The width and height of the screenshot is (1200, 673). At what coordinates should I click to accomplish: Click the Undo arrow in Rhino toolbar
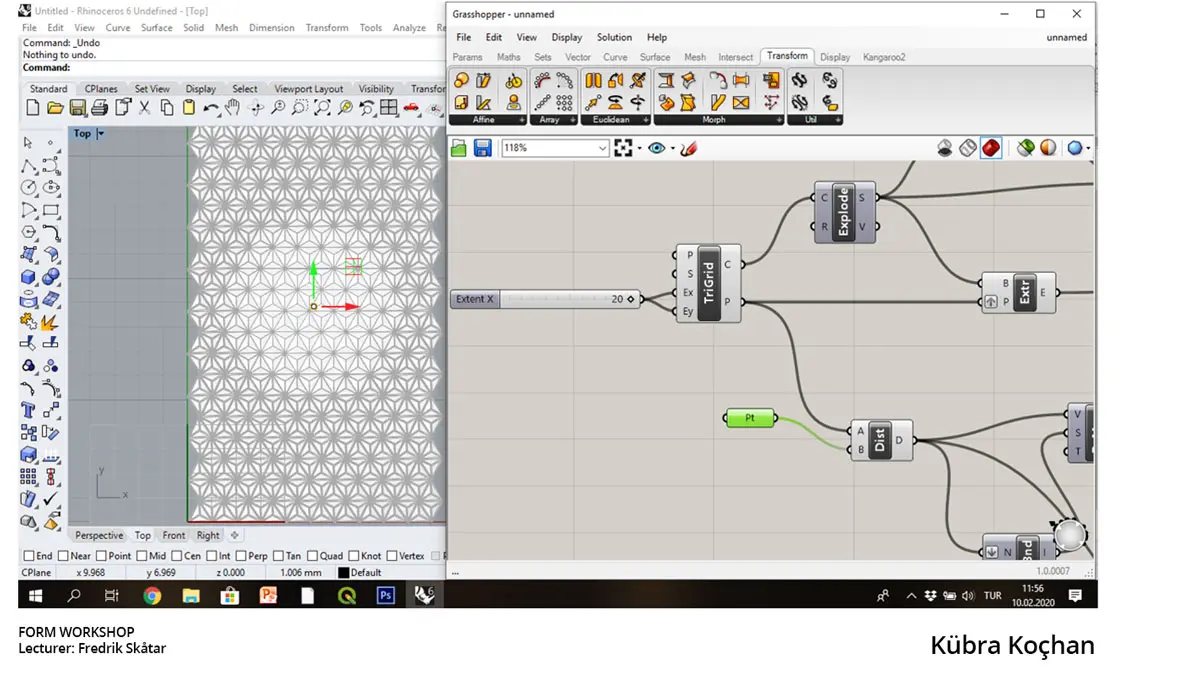211,108
